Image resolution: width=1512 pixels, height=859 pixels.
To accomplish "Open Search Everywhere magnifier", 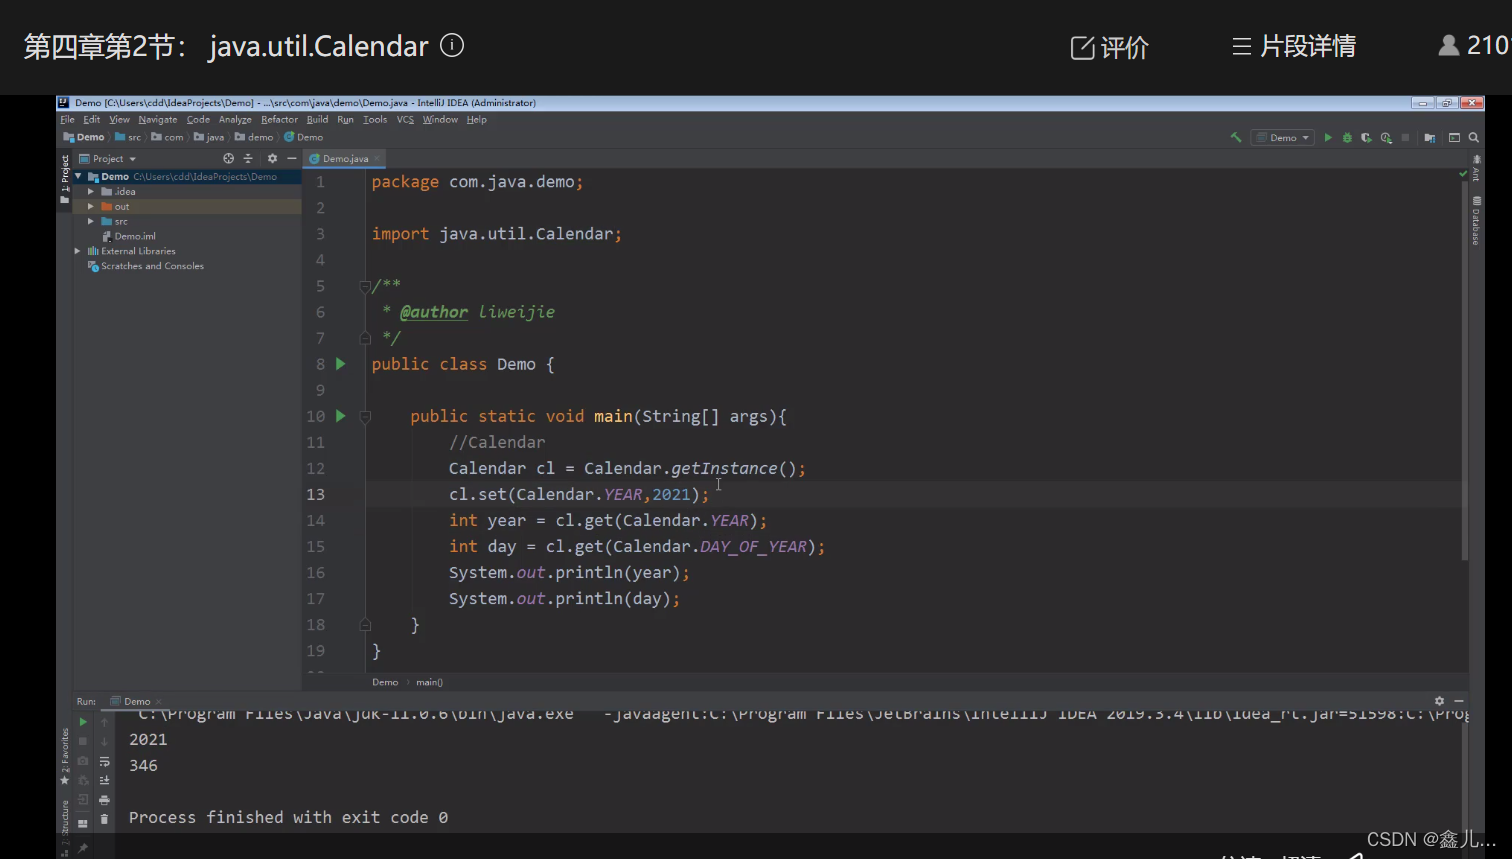I will pos(1473,137).
